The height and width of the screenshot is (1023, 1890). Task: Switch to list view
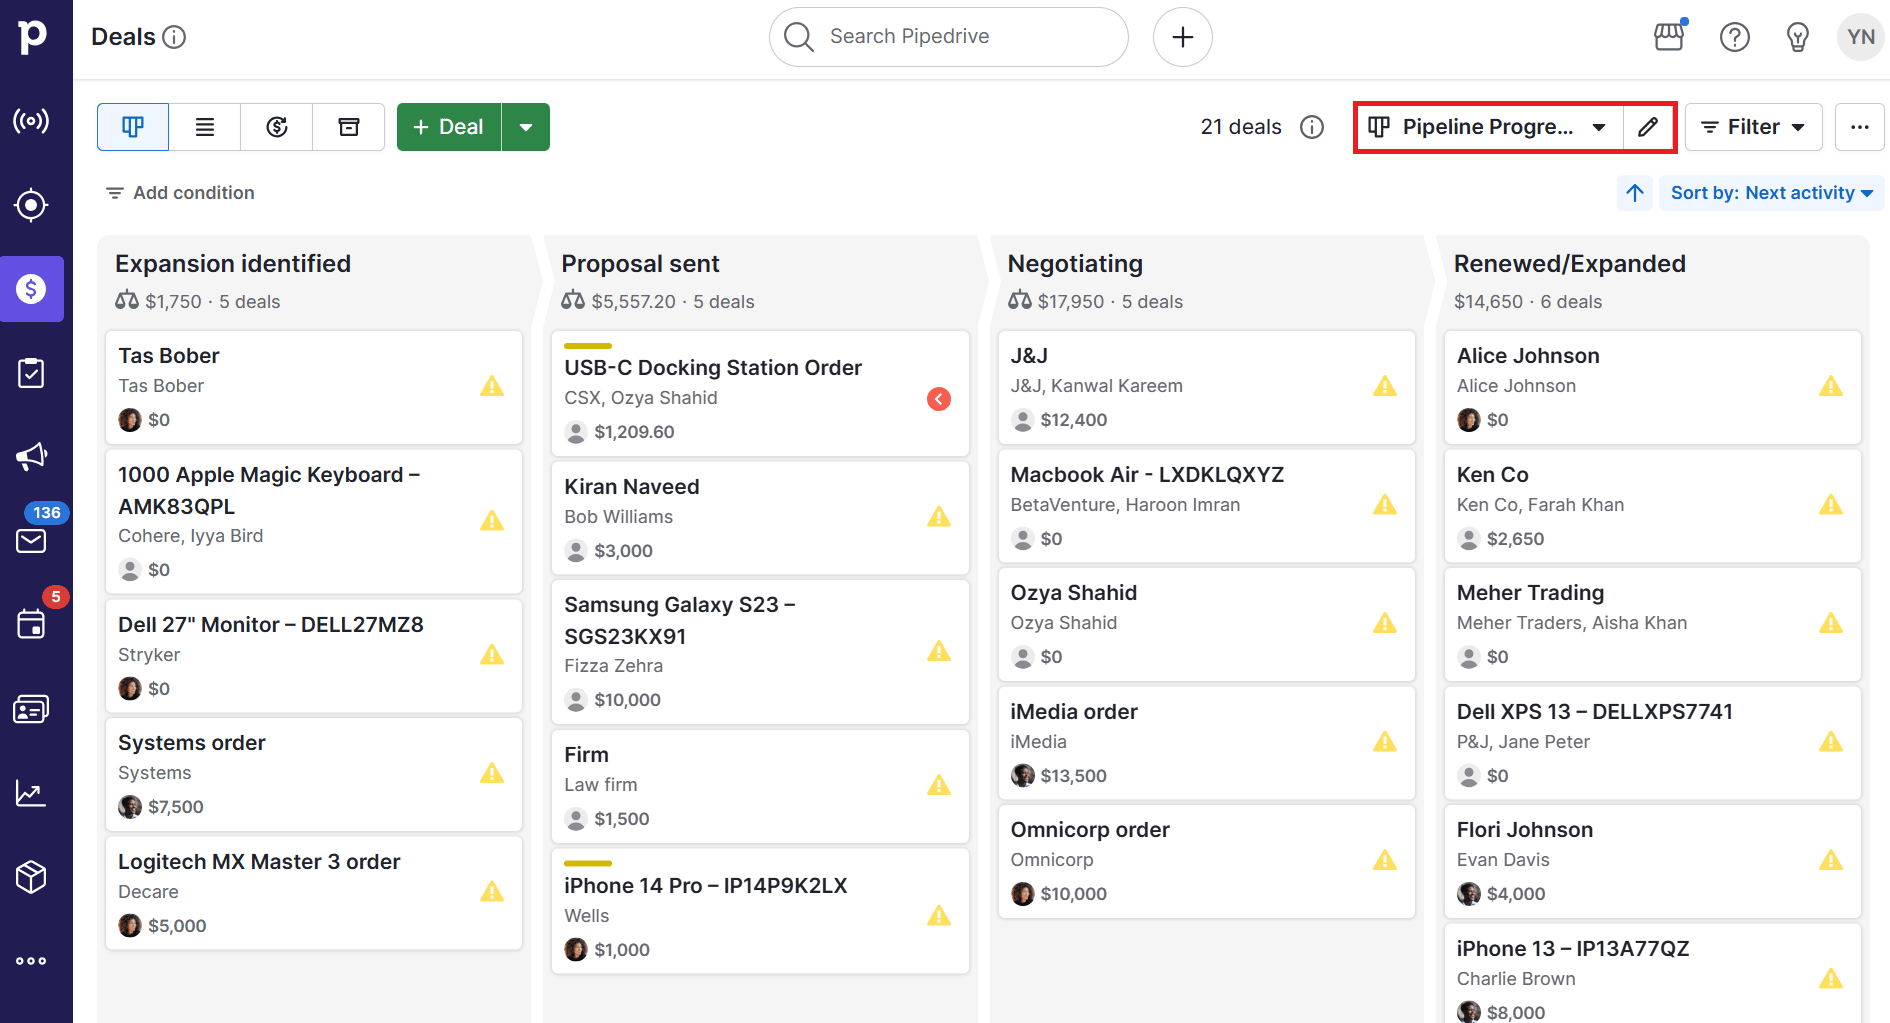205,127
